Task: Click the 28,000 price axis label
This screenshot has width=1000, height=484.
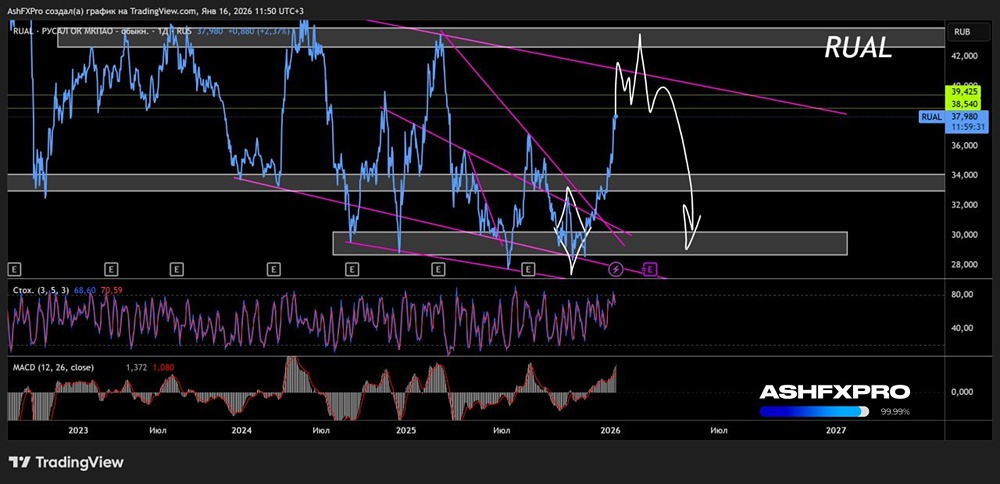Action: click(x=964, y=265)
